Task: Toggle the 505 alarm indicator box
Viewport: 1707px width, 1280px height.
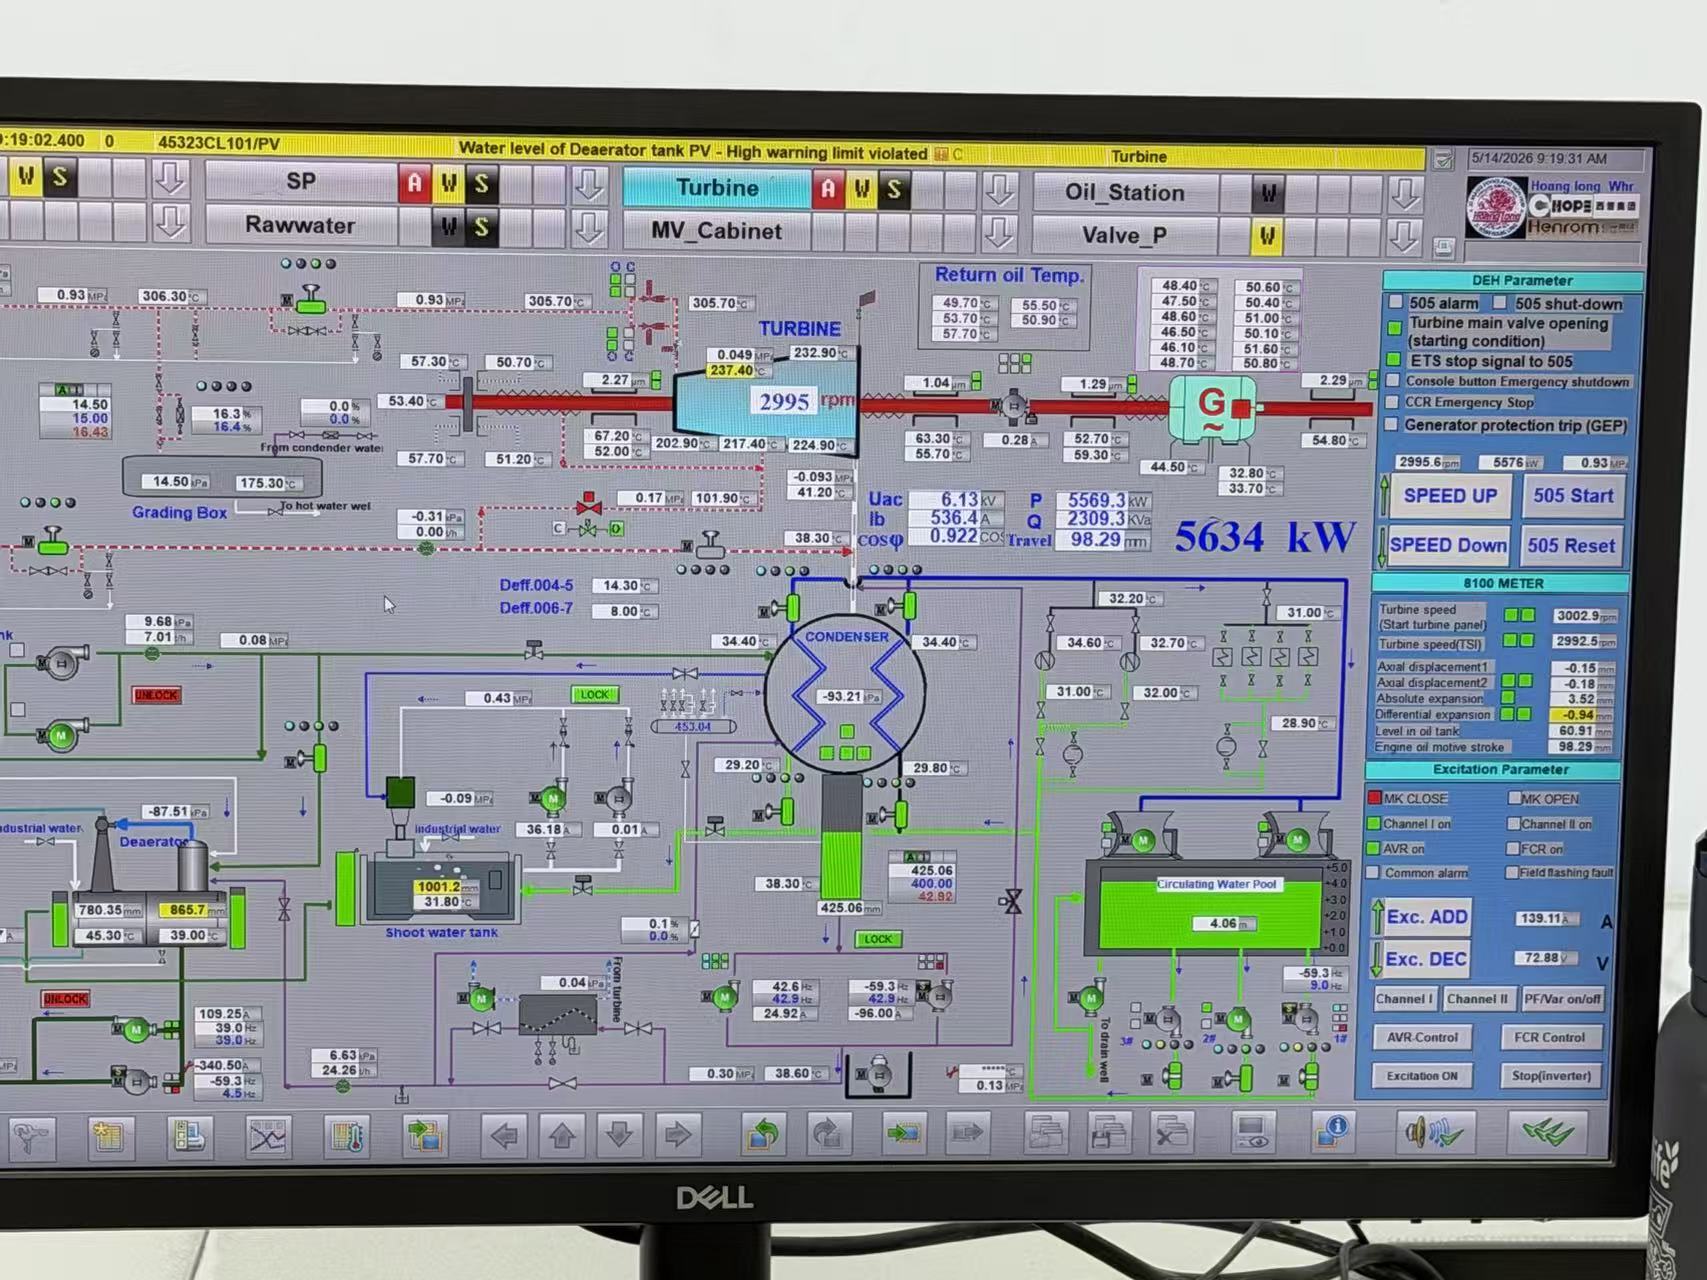Action: (x=1396, y=302)
